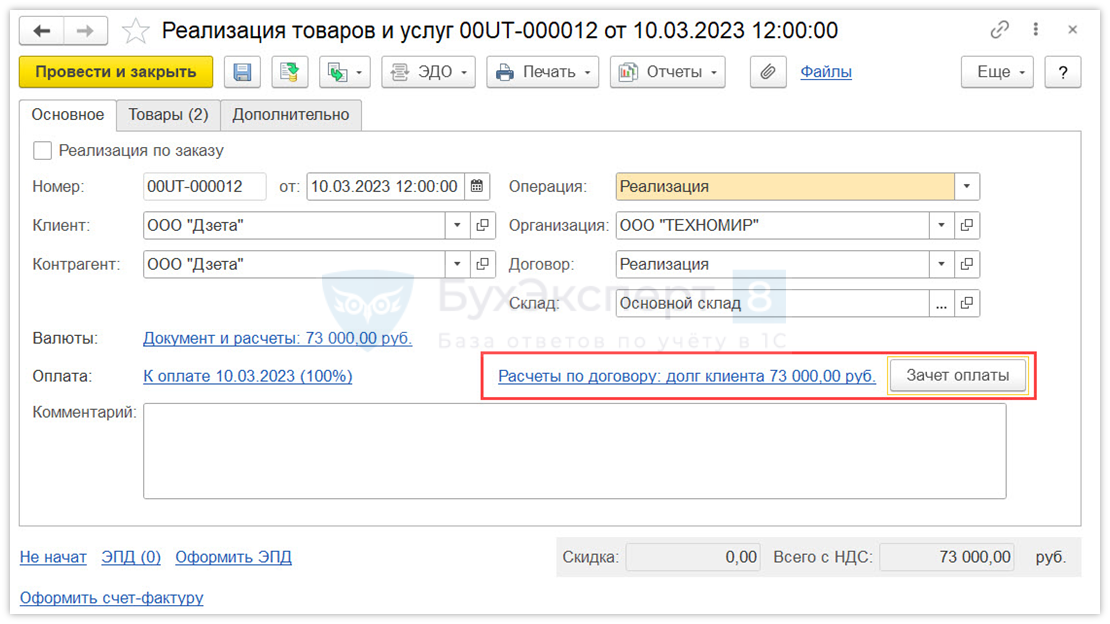Click into the Комментарий text field
Viewport: 1110px width, 624px height.
click(574, 450)
